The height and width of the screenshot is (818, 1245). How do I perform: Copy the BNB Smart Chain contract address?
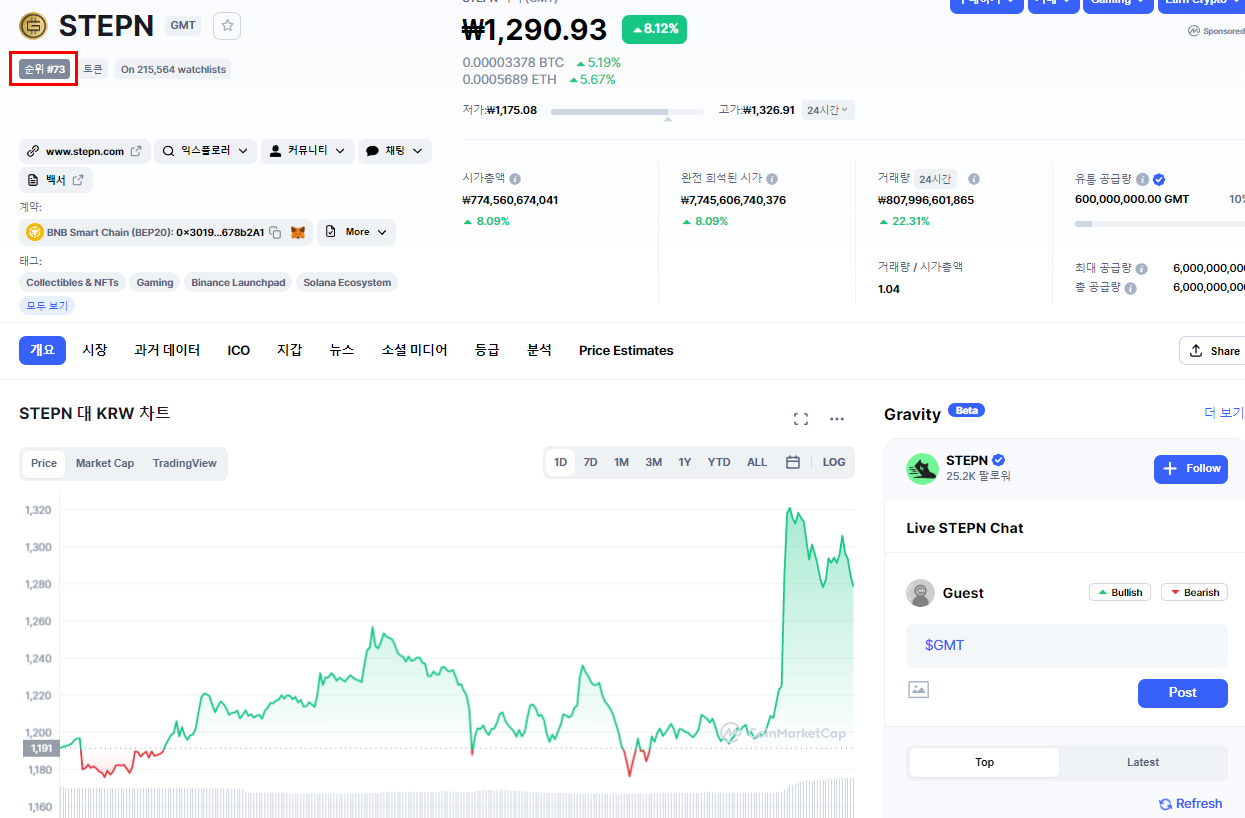tap(275, 232)
